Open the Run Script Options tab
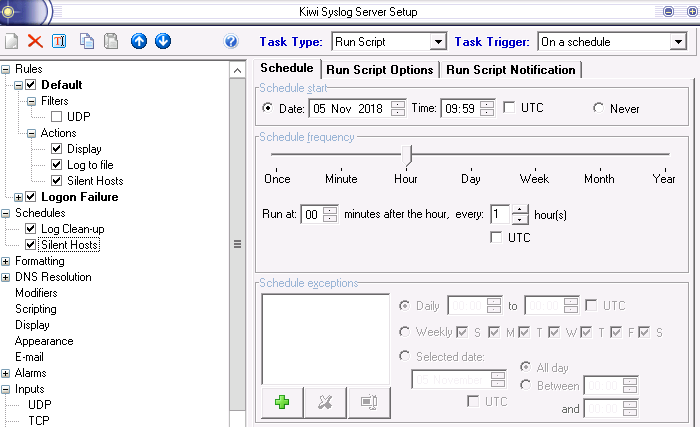The width and height of the screenshot is (700, 427). 380,70
